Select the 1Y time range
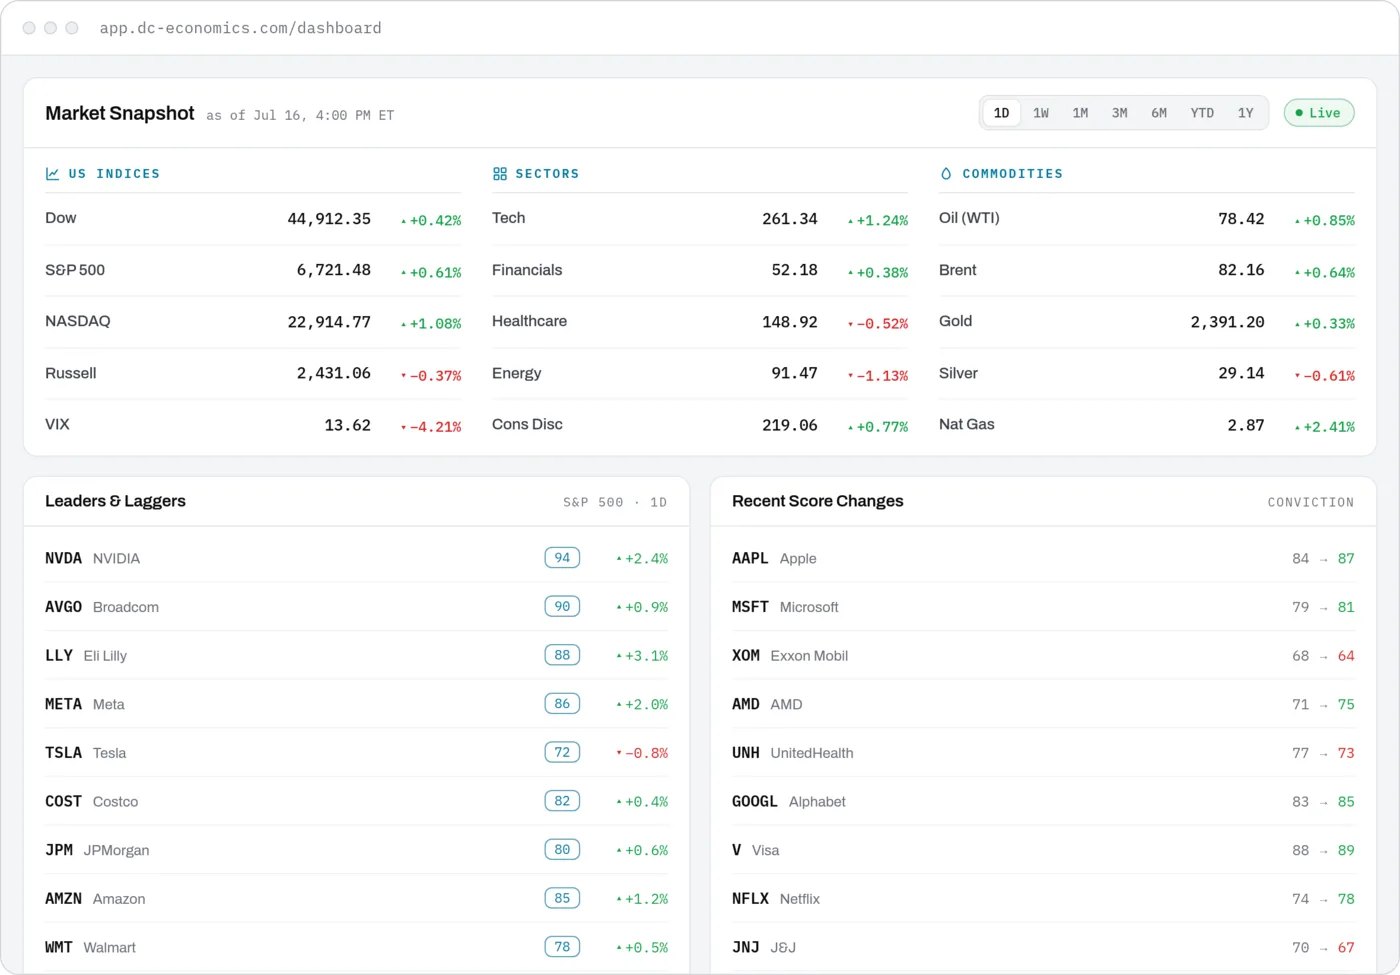This screenshot has width=1400, height=975. click(x=1245, y=113)
